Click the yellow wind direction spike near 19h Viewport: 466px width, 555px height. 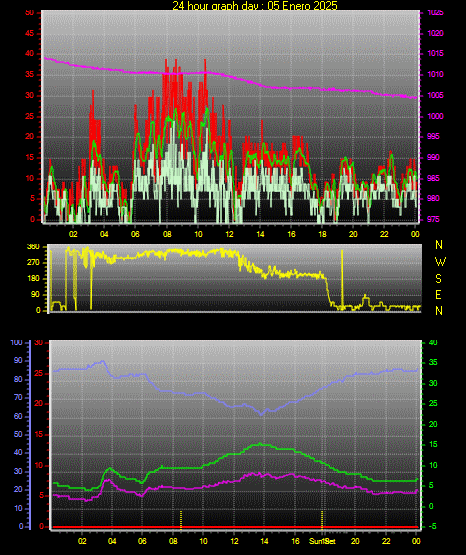(342, 279)
